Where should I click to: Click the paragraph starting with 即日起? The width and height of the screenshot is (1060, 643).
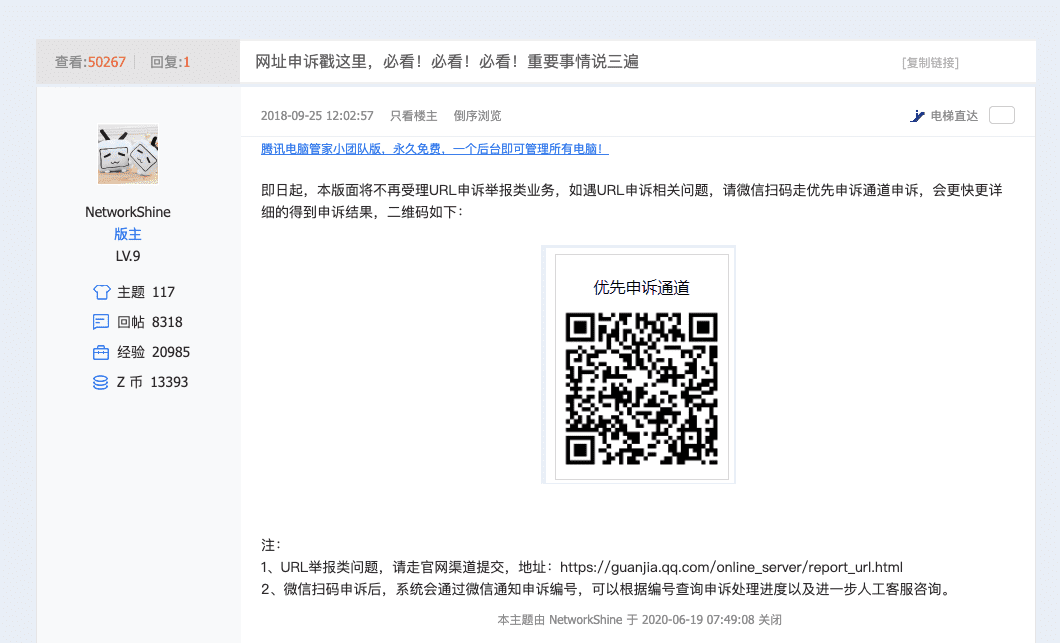pos(631,201)
